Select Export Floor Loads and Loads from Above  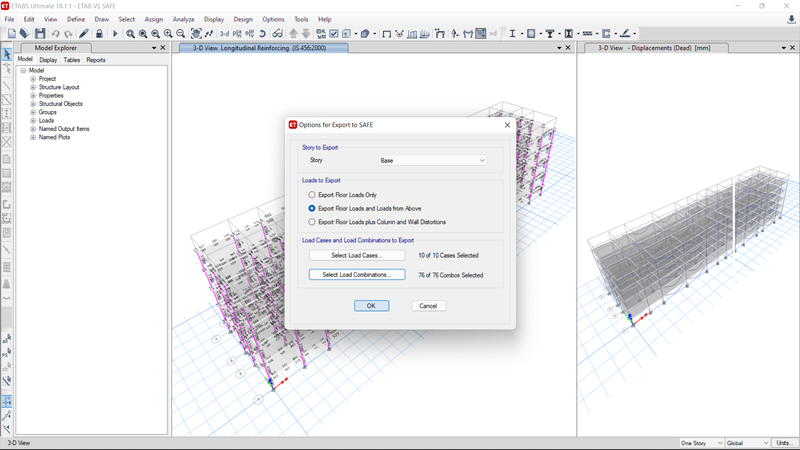312,209
